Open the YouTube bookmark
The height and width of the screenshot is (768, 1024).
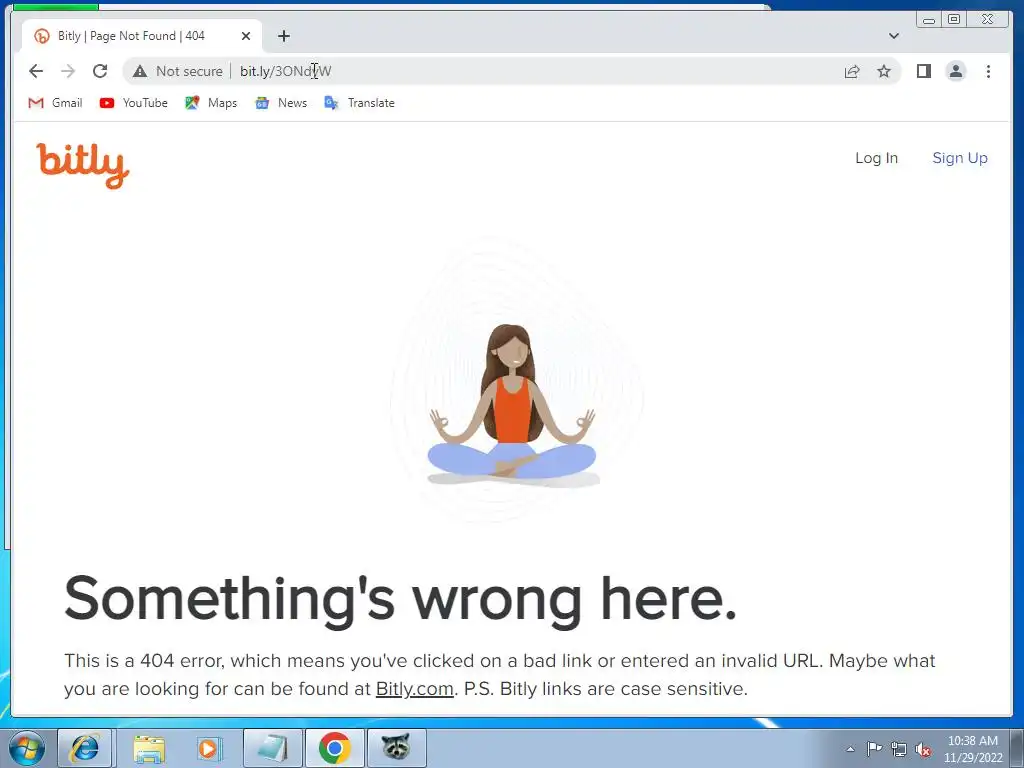[133, 103]
